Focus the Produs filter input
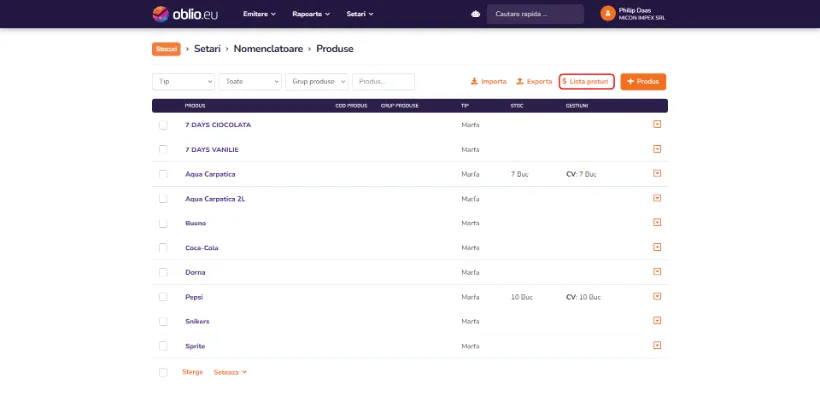 [x=383, y=82]
